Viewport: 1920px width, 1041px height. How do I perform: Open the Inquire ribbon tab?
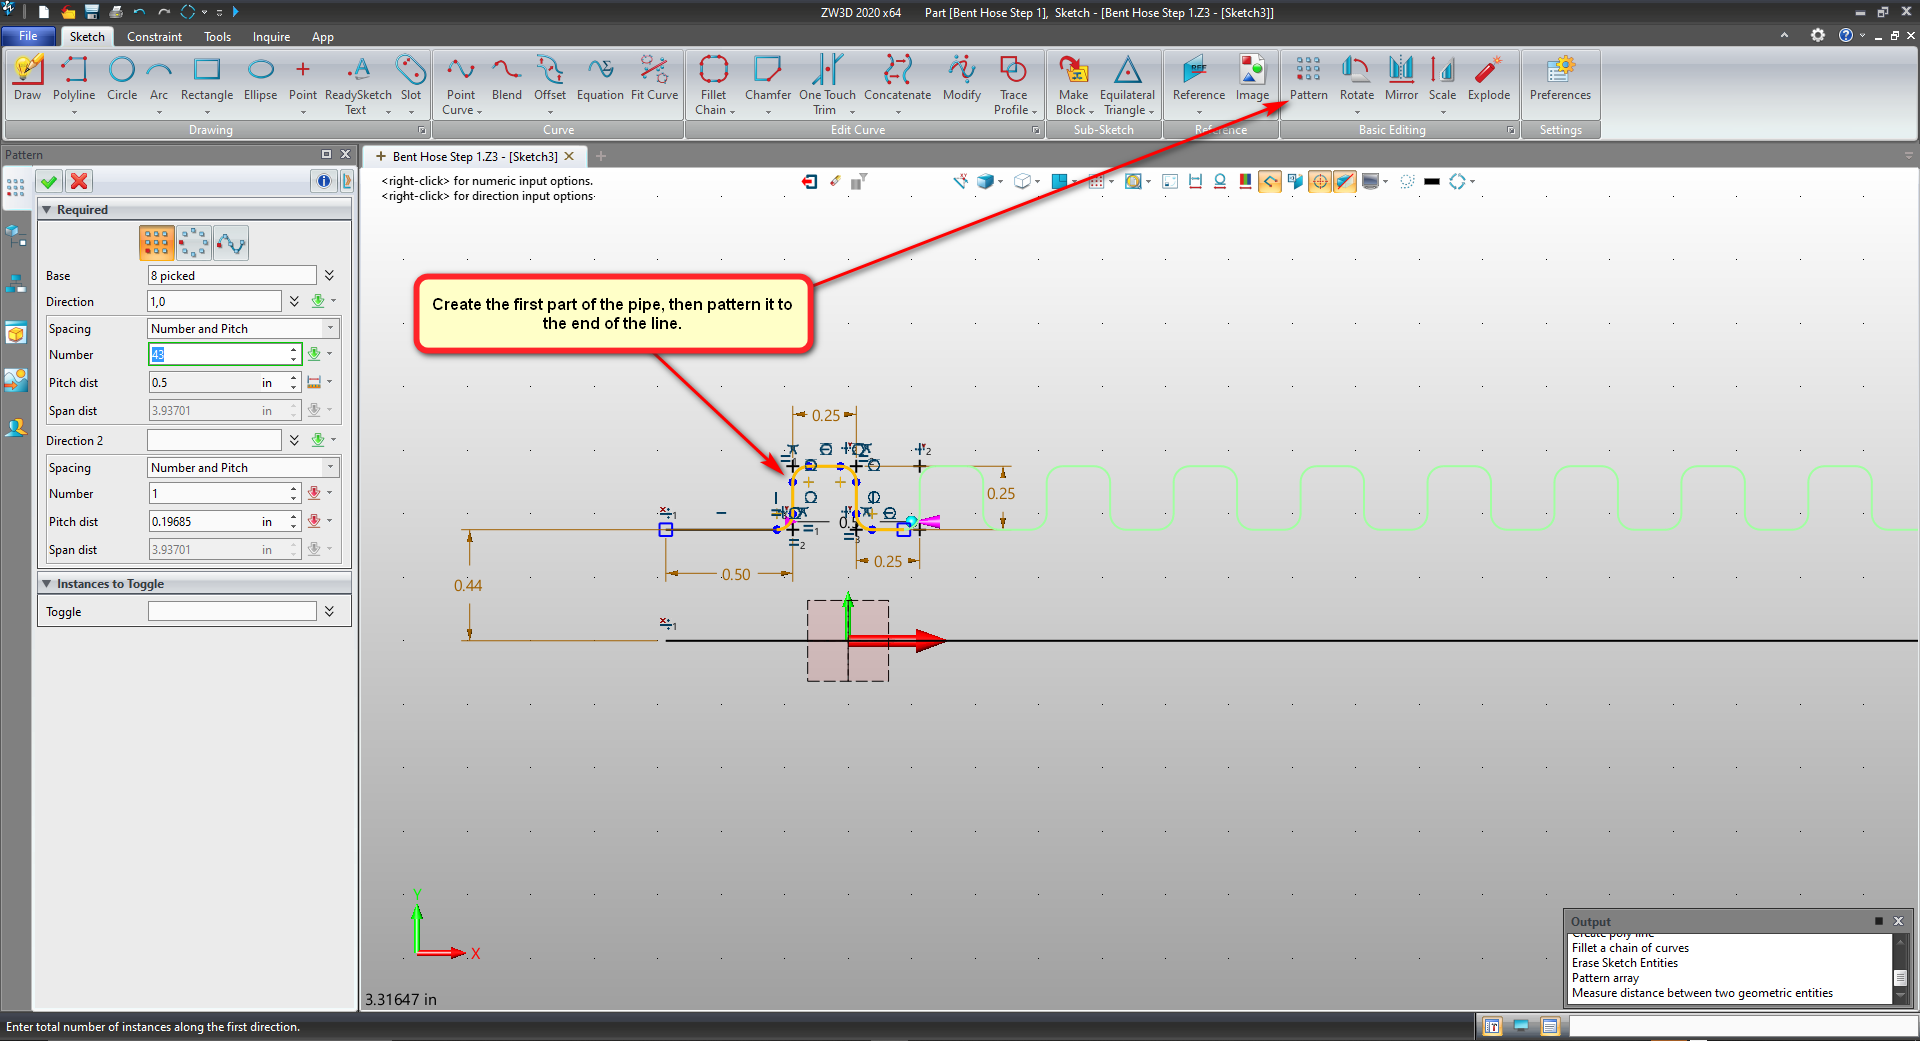tap(271, 37)
